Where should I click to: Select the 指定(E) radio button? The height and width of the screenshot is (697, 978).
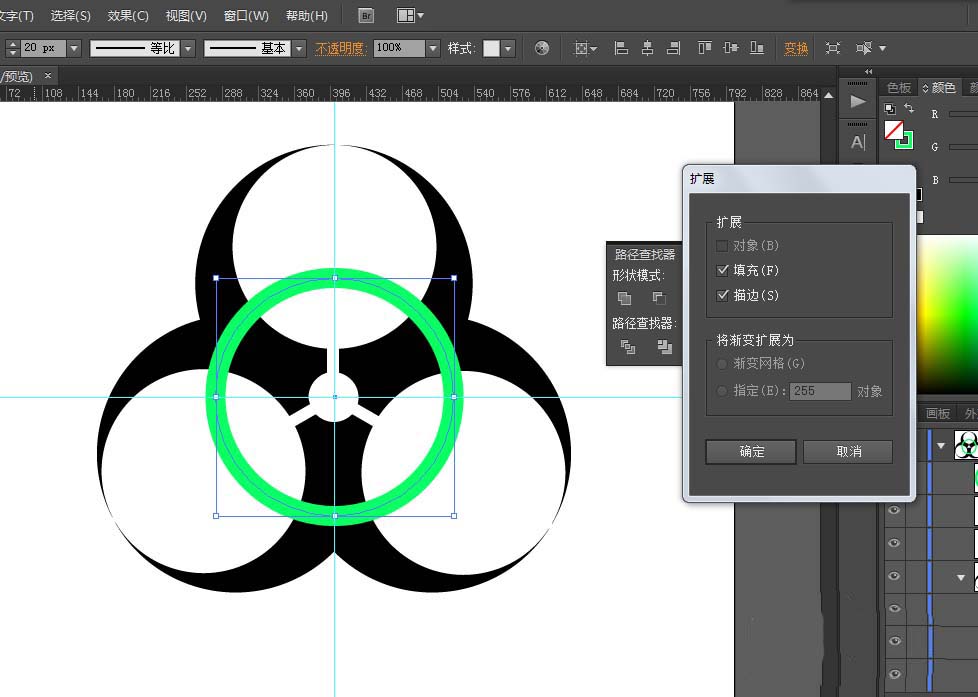click(x=722, y=391)
